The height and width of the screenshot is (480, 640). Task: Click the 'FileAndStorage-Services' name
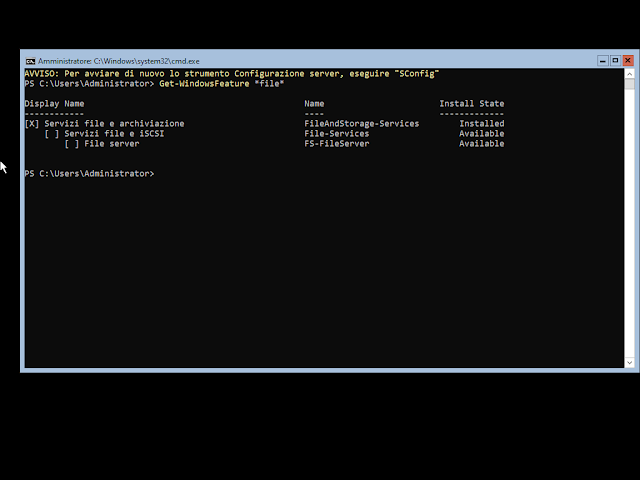point(362,124)
